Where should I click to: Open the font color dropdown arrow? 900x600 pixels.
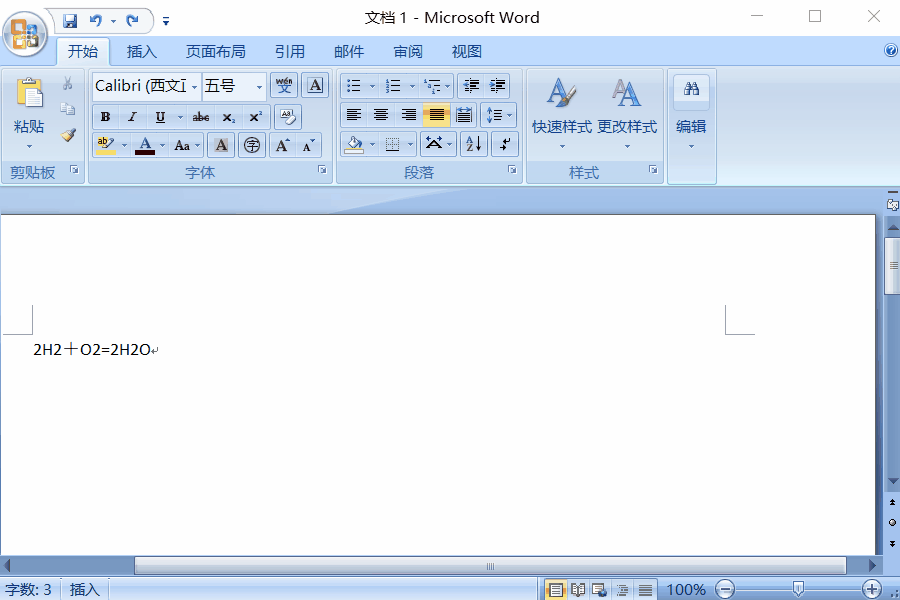(162, 145)
